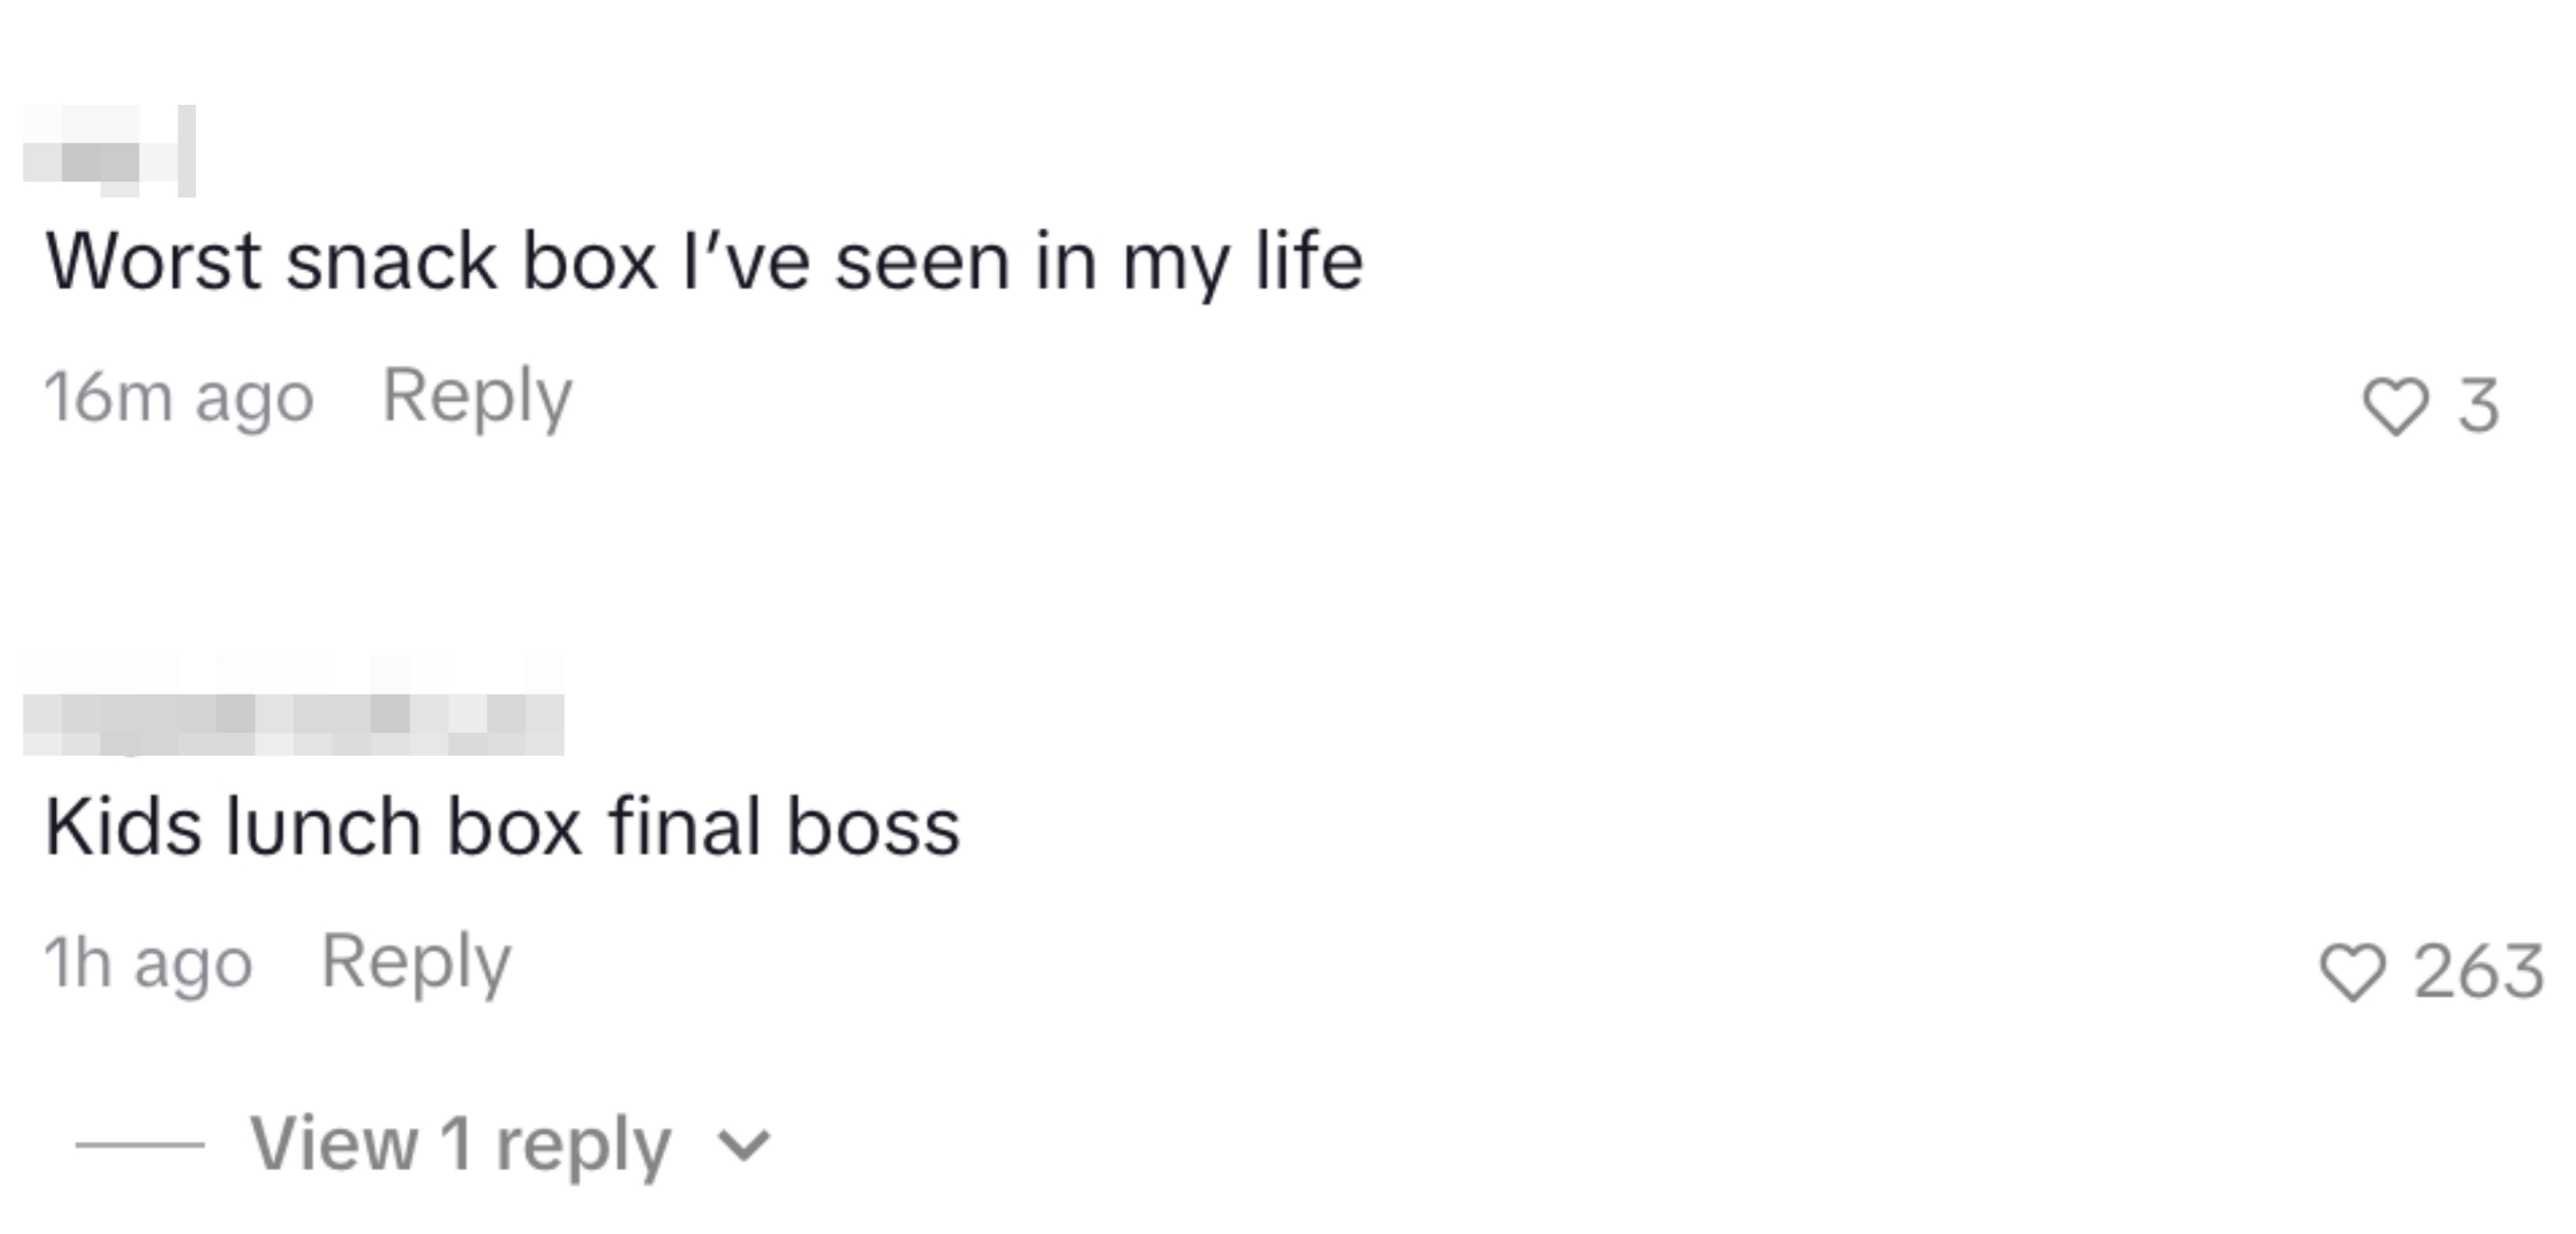Reply to the 'Worst snack box' comment

tap(477, 397)
